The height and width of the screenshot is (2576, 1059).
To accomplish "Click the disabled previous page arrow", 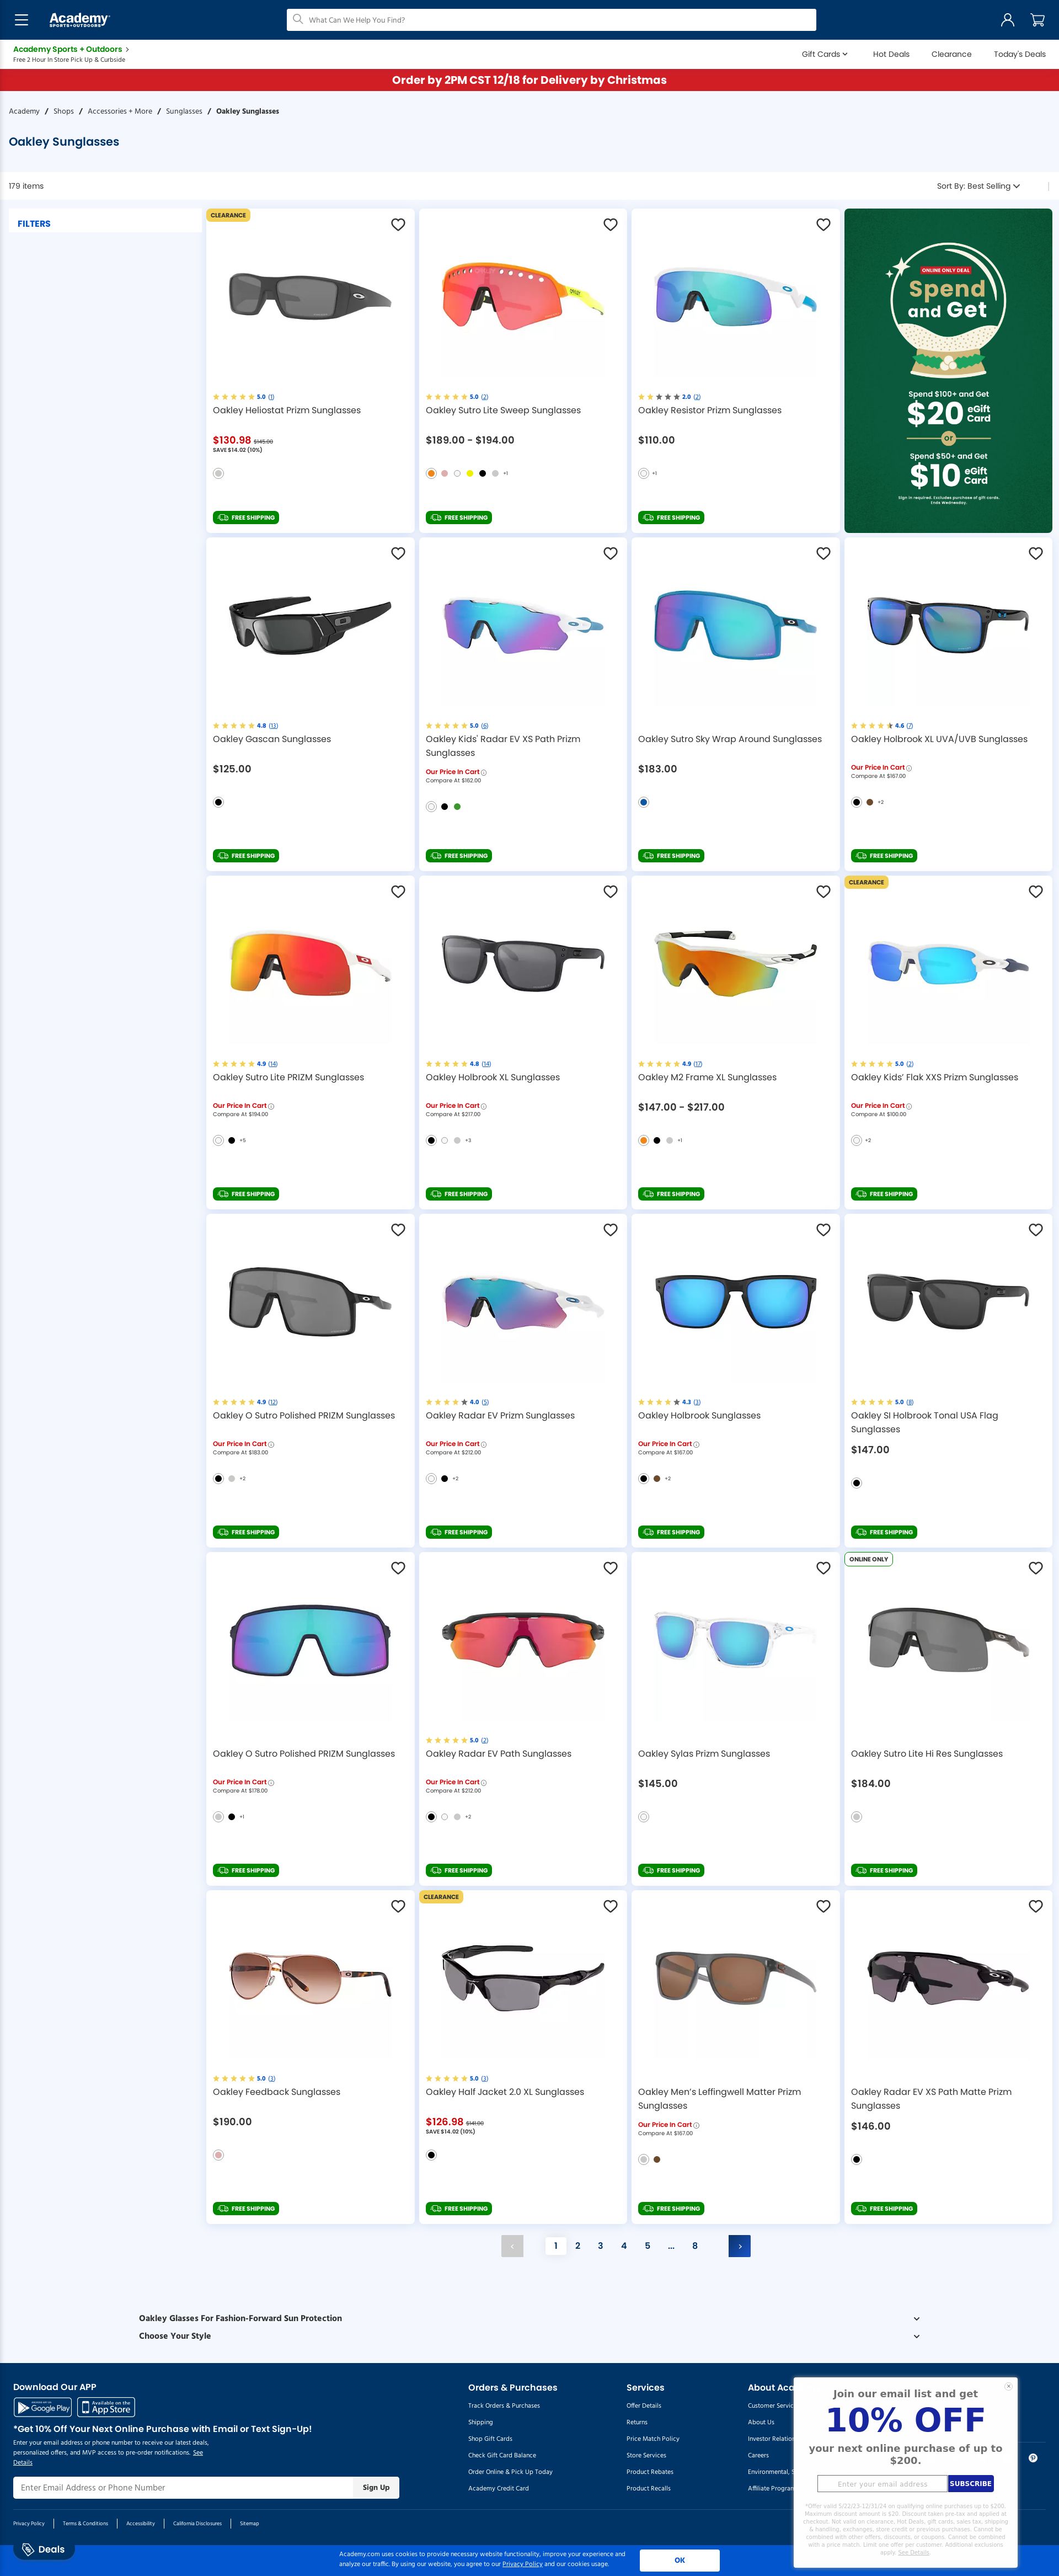I will click(x=512, y=2246).
